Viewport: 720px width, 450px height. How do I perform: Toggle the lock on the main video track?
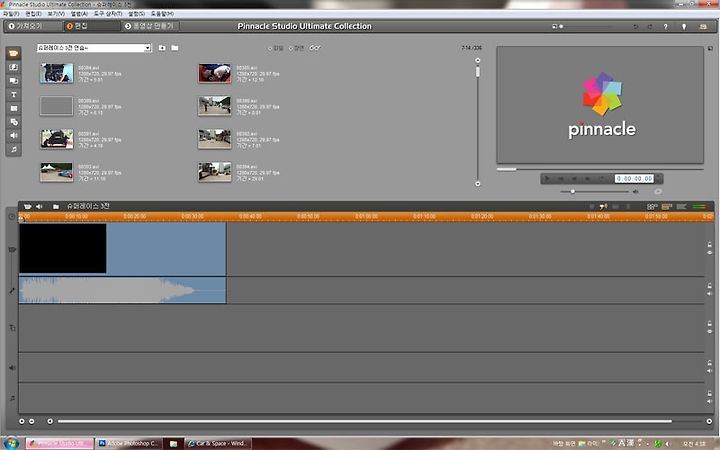pos(709,245)
